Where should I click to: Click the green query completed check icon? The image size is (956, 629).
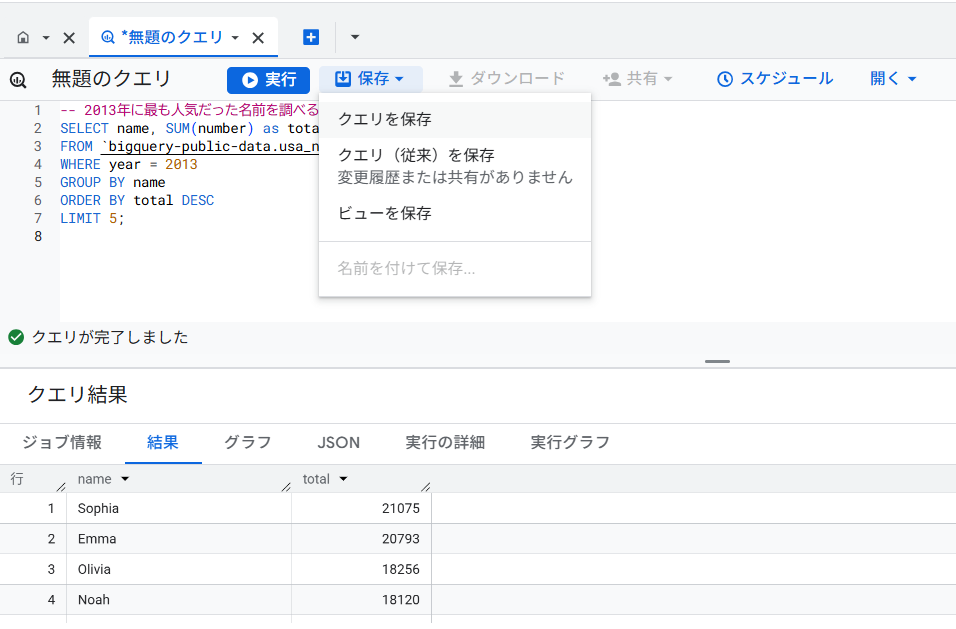(x=16, y=337)
